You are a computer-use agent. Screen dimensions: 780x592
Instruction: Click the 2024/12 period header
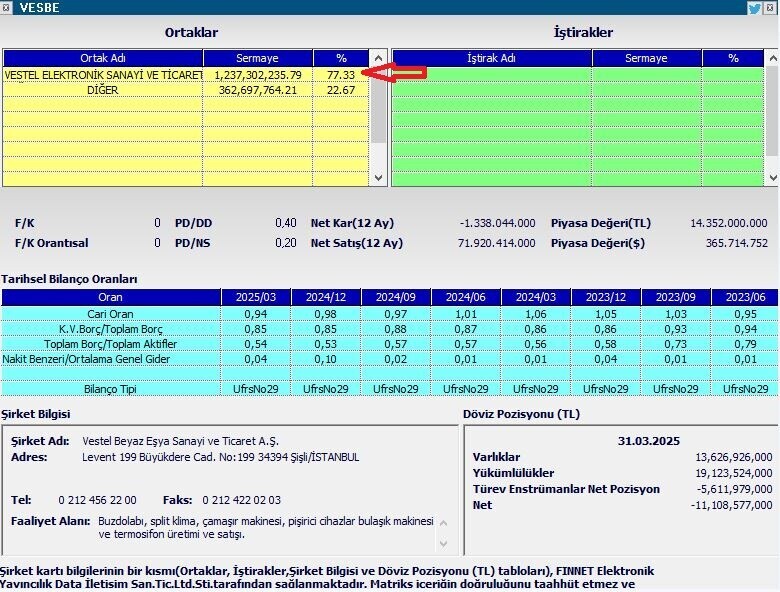326,297
